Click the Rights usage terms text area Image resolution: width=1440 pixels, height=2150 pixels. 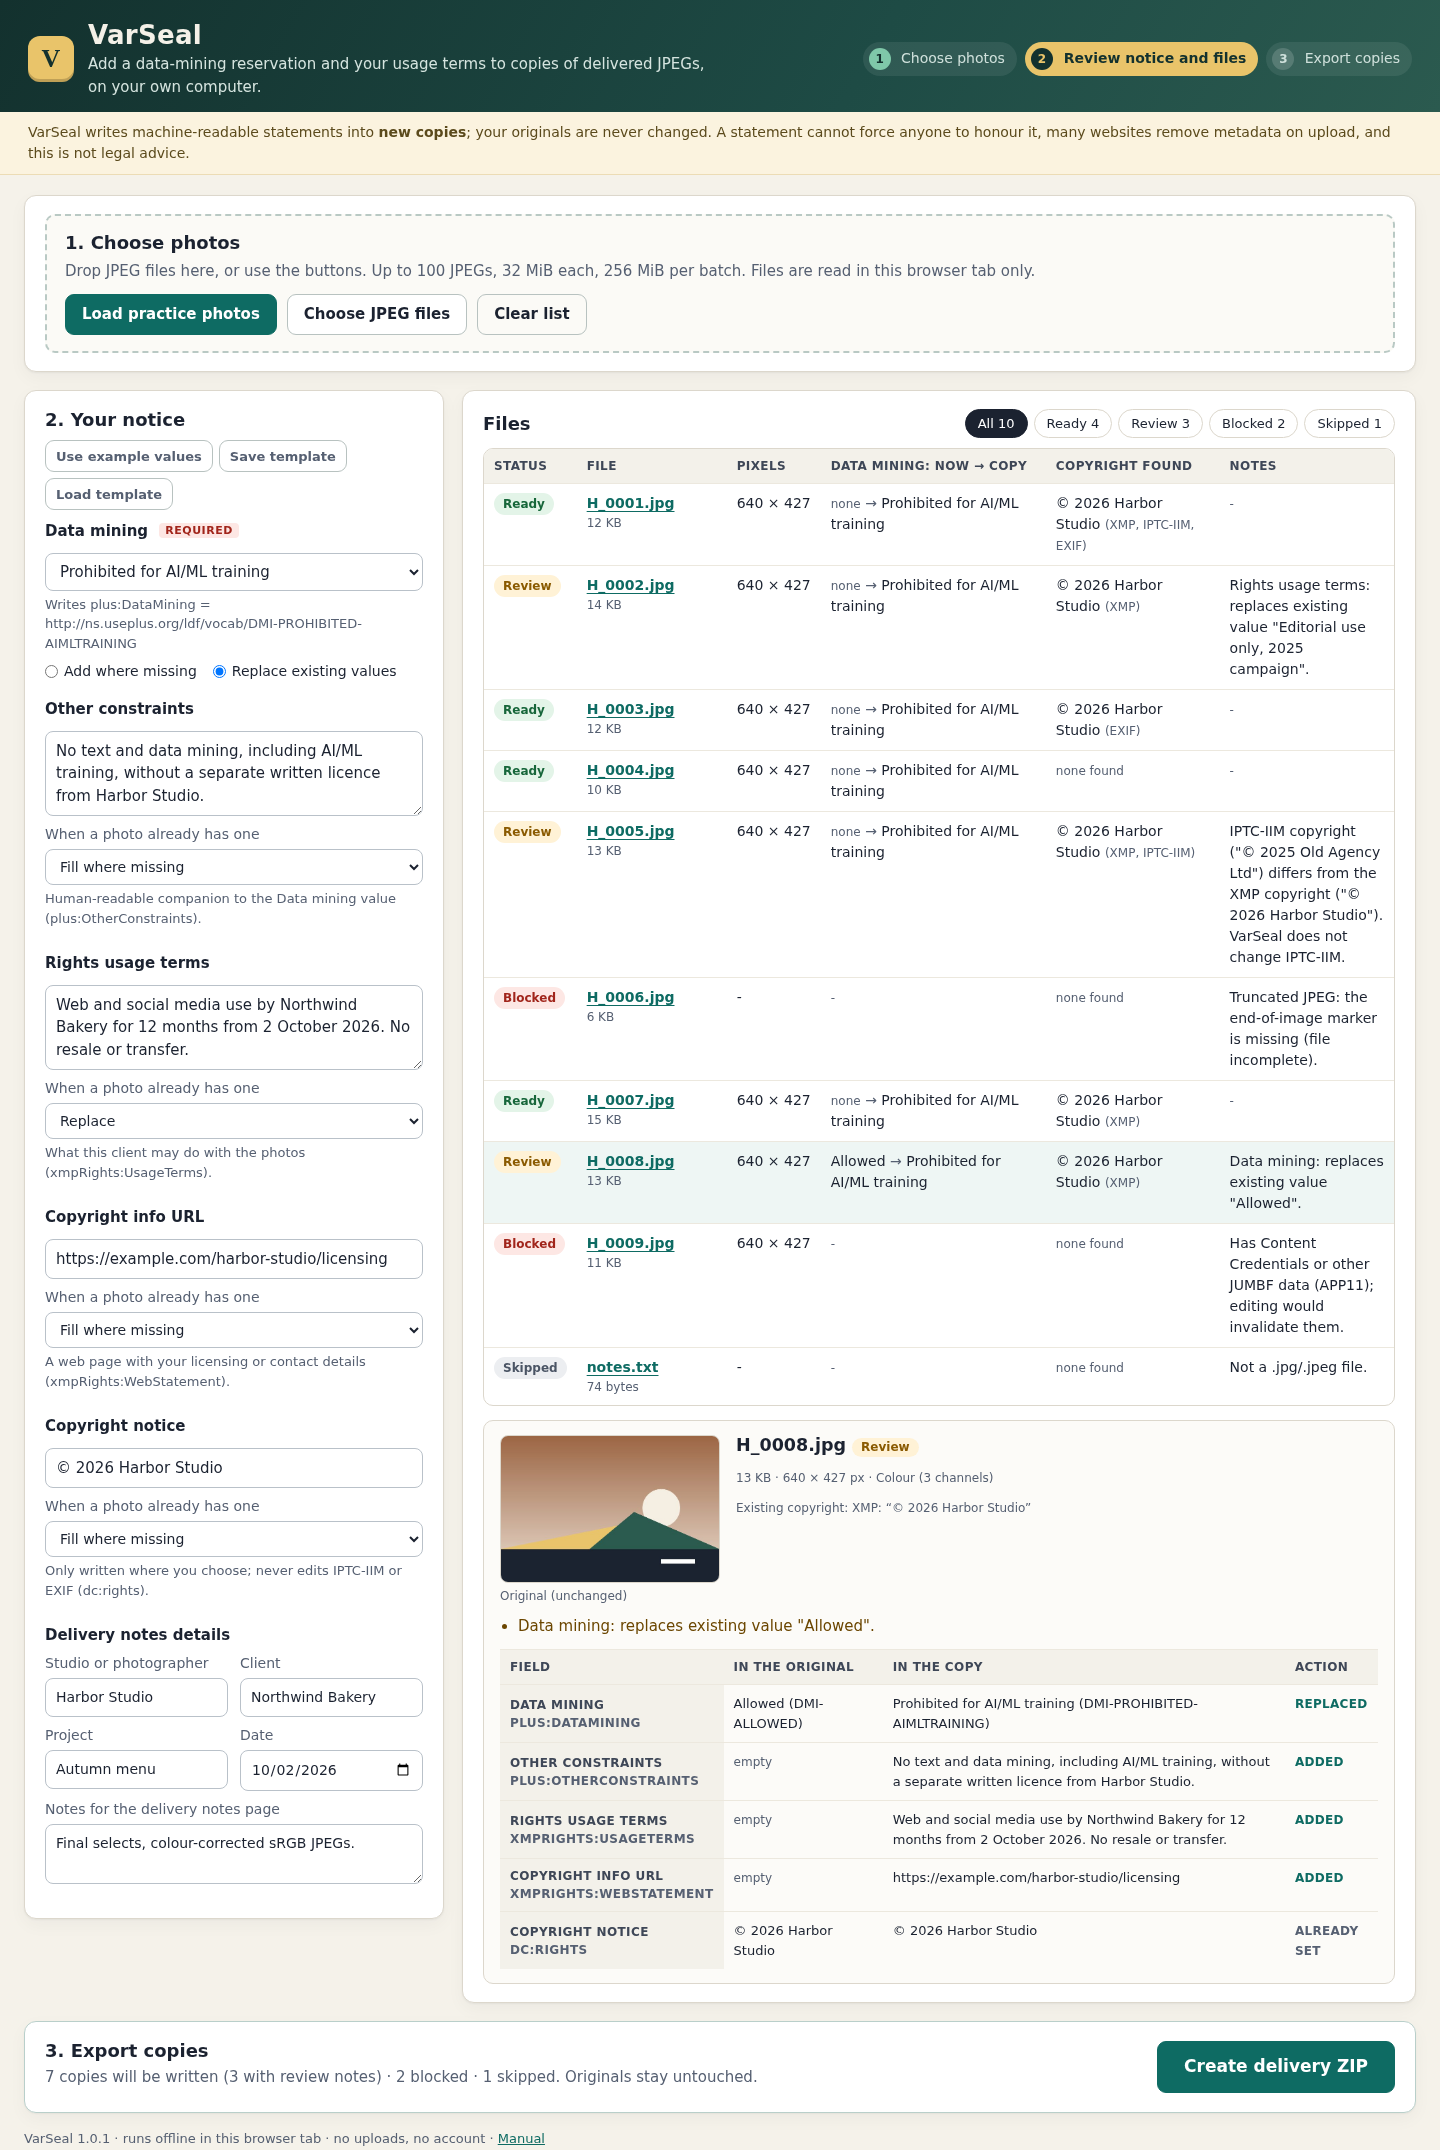point(234,1027)
